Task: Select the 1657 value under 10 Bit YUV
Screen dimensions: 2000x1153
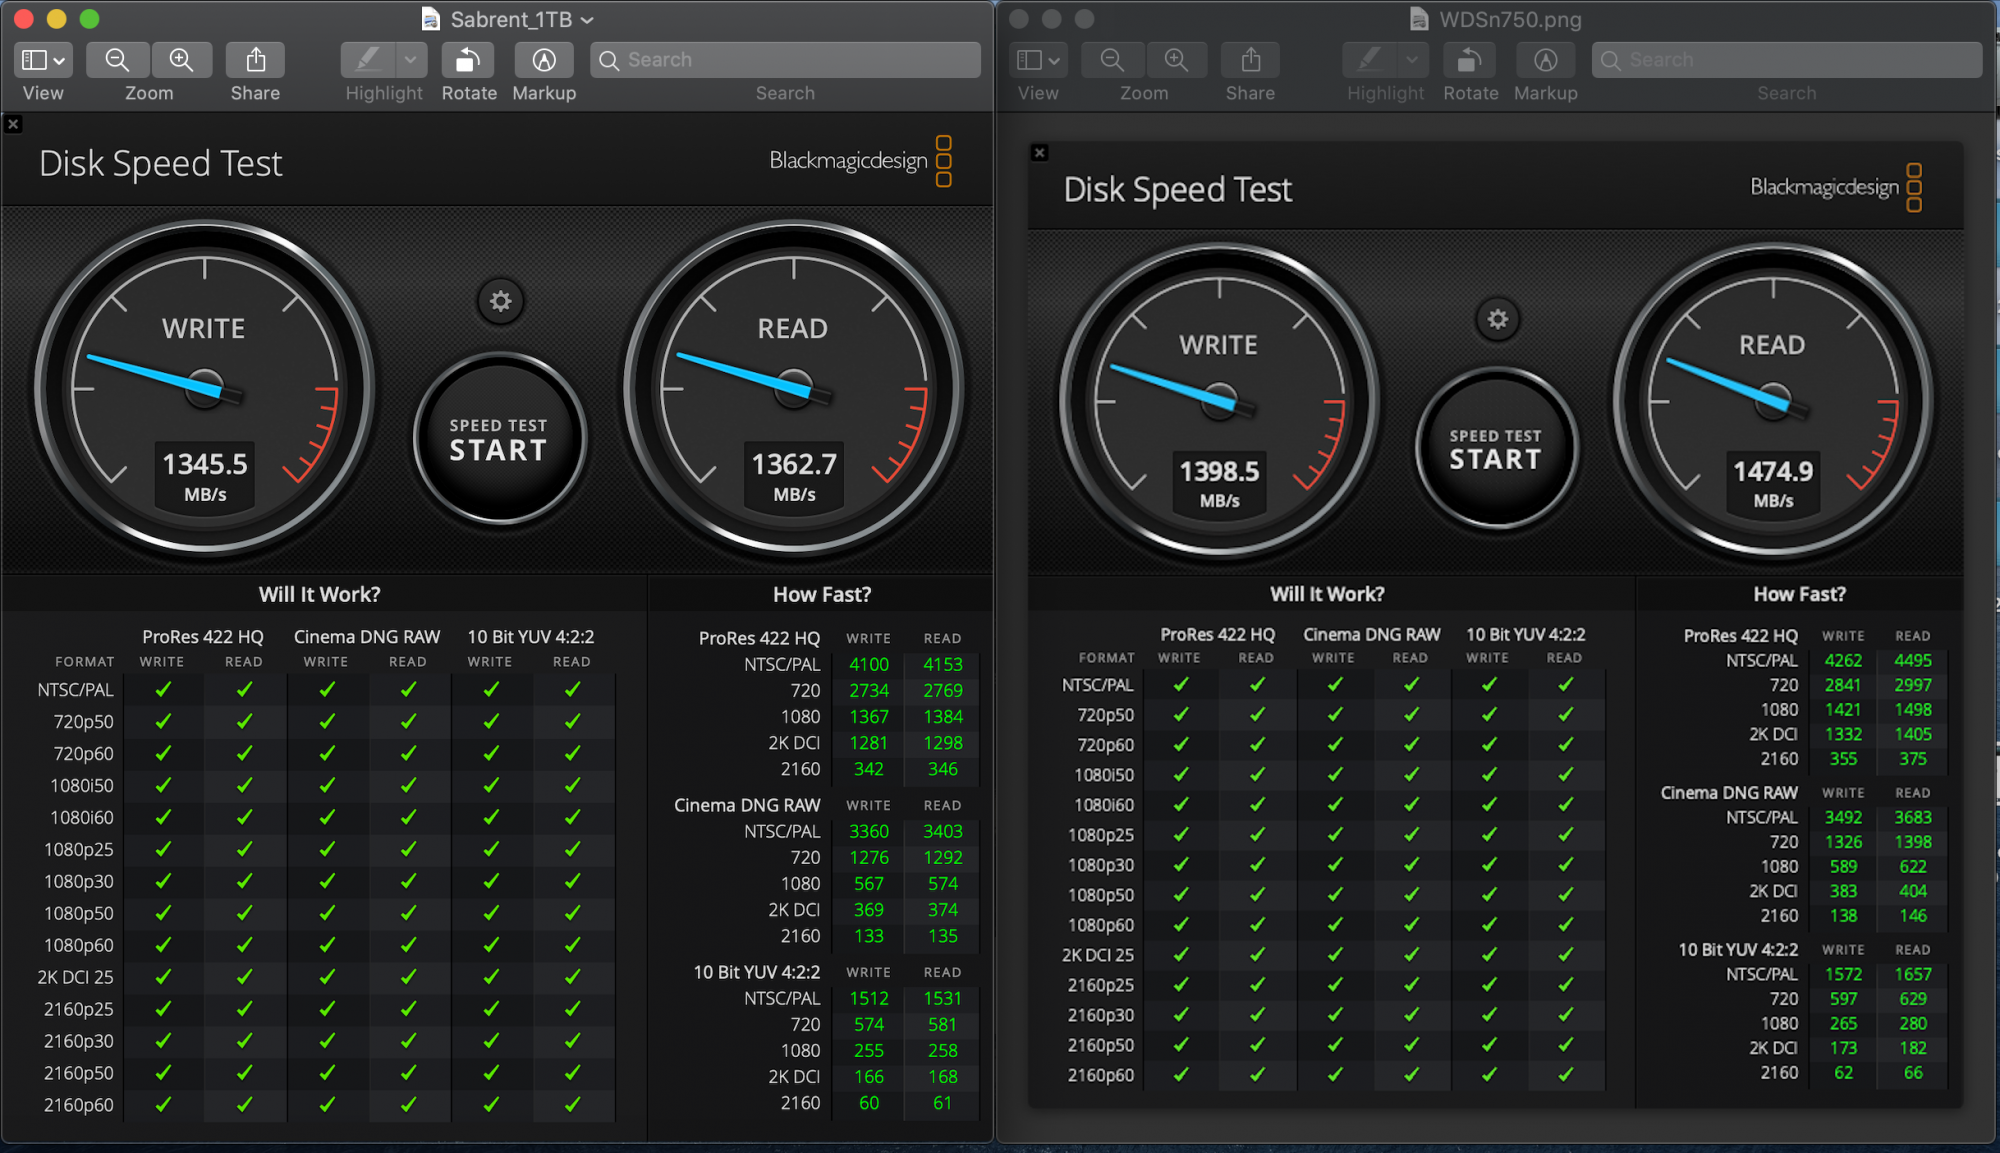Action: click(x=1912, y=974)
